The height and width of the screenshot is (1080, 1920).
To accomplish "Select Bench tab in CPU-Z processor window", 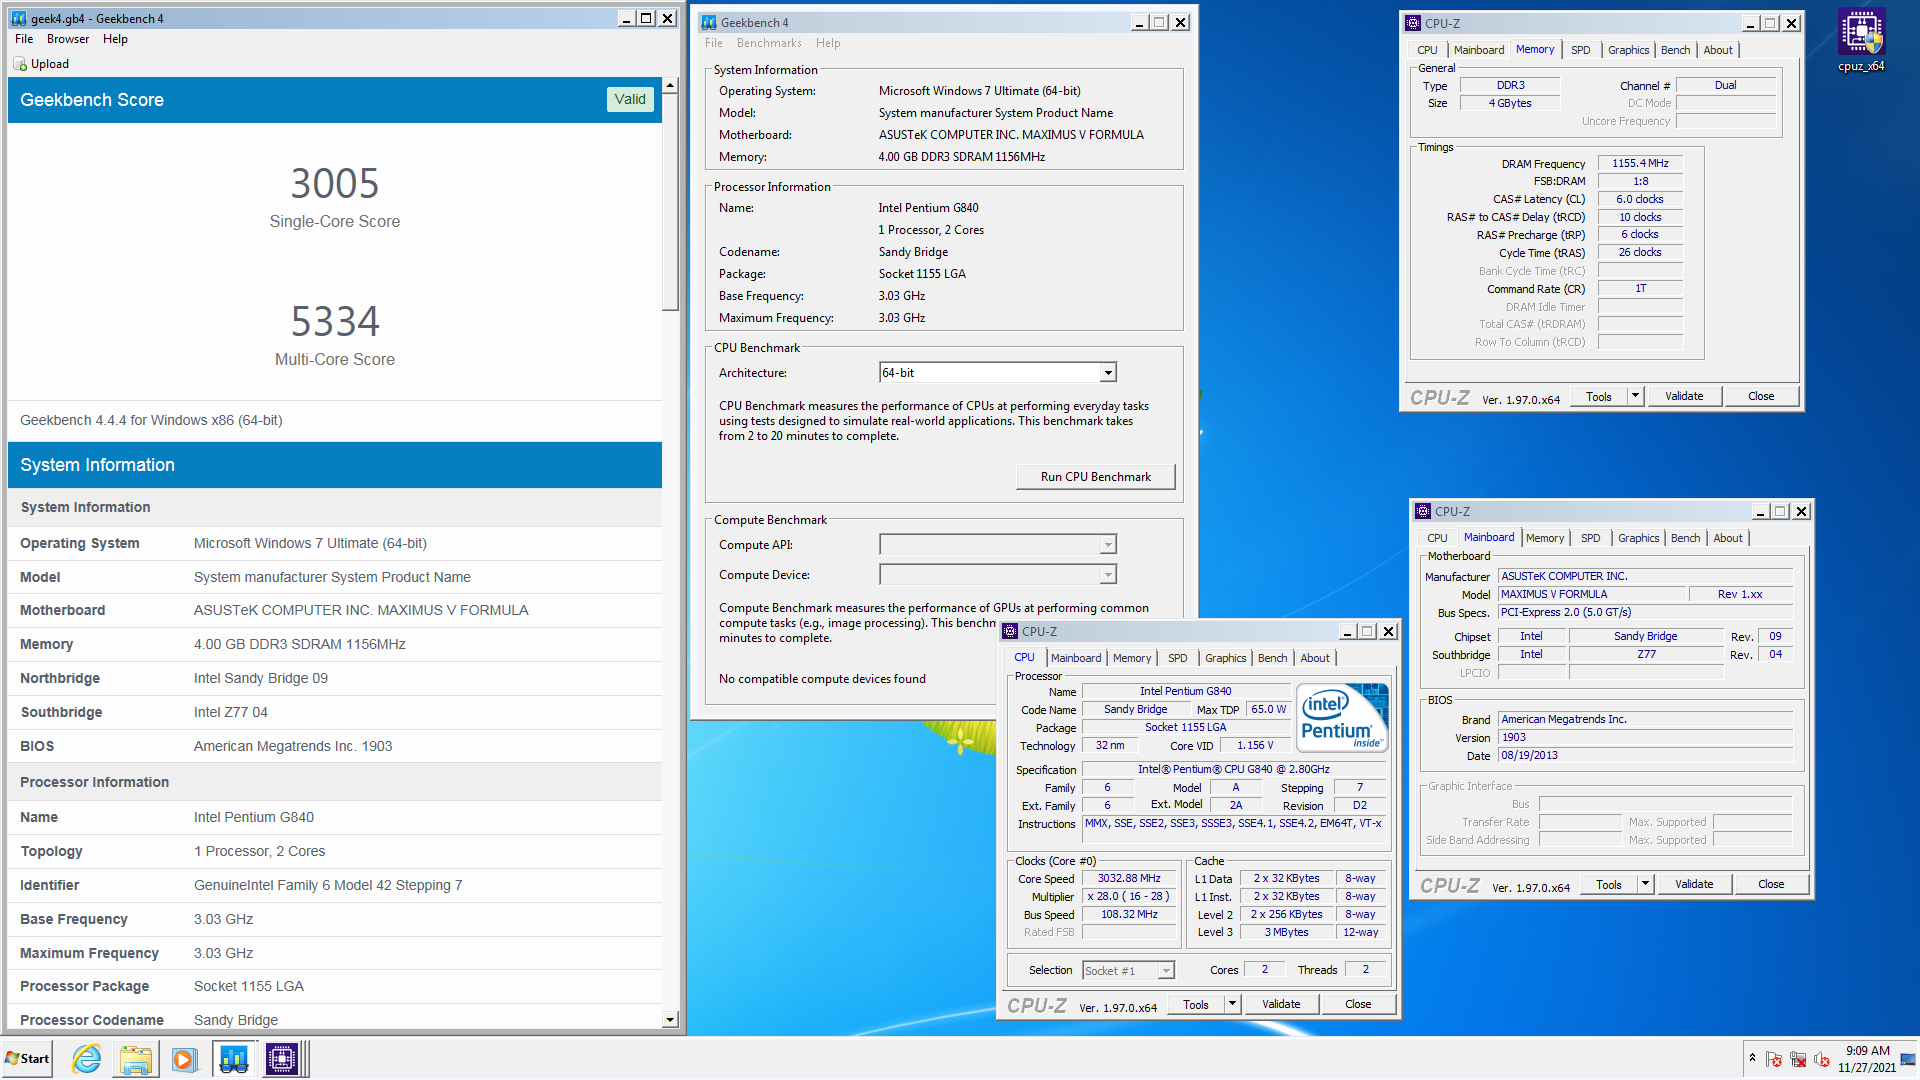I will [x=1272, y=658].
